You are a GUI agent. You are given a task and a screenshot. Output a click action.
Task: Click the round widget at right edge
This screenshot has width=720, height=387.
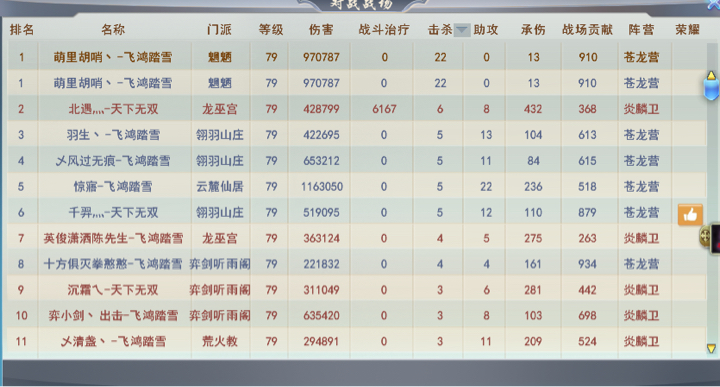click(706, 237)
